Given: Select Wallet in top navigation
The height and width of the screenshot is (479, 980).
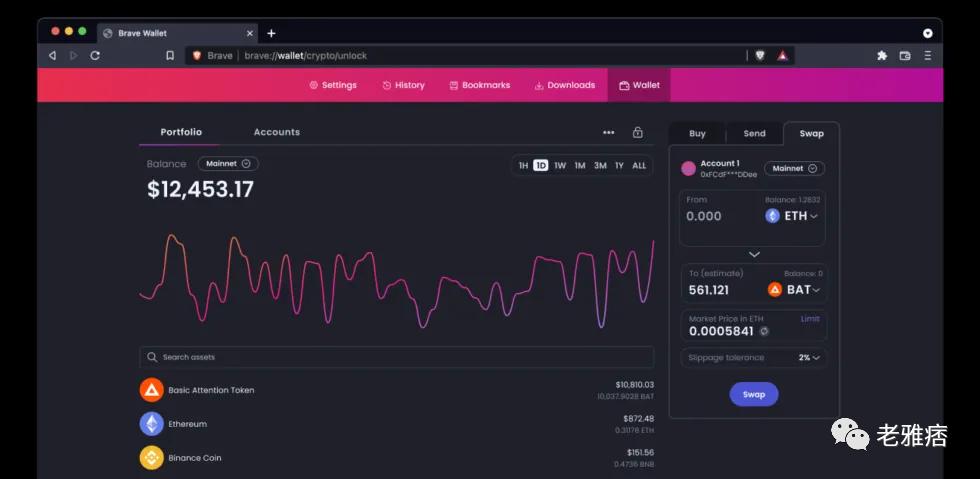Looking at the screenshot, I should 639,85.
